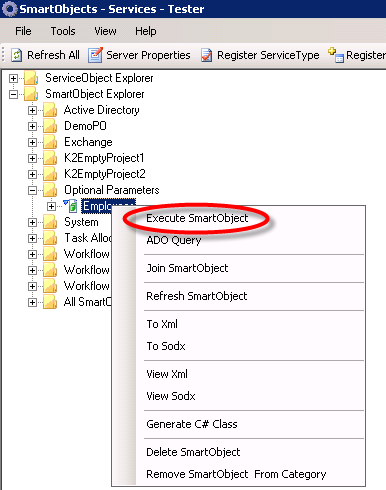Image resolution: width=386 pixels, height=490 pixels.
Task: Collapse the Optional Parameters node
Action: pyautogui.click(x=32, y=190)
